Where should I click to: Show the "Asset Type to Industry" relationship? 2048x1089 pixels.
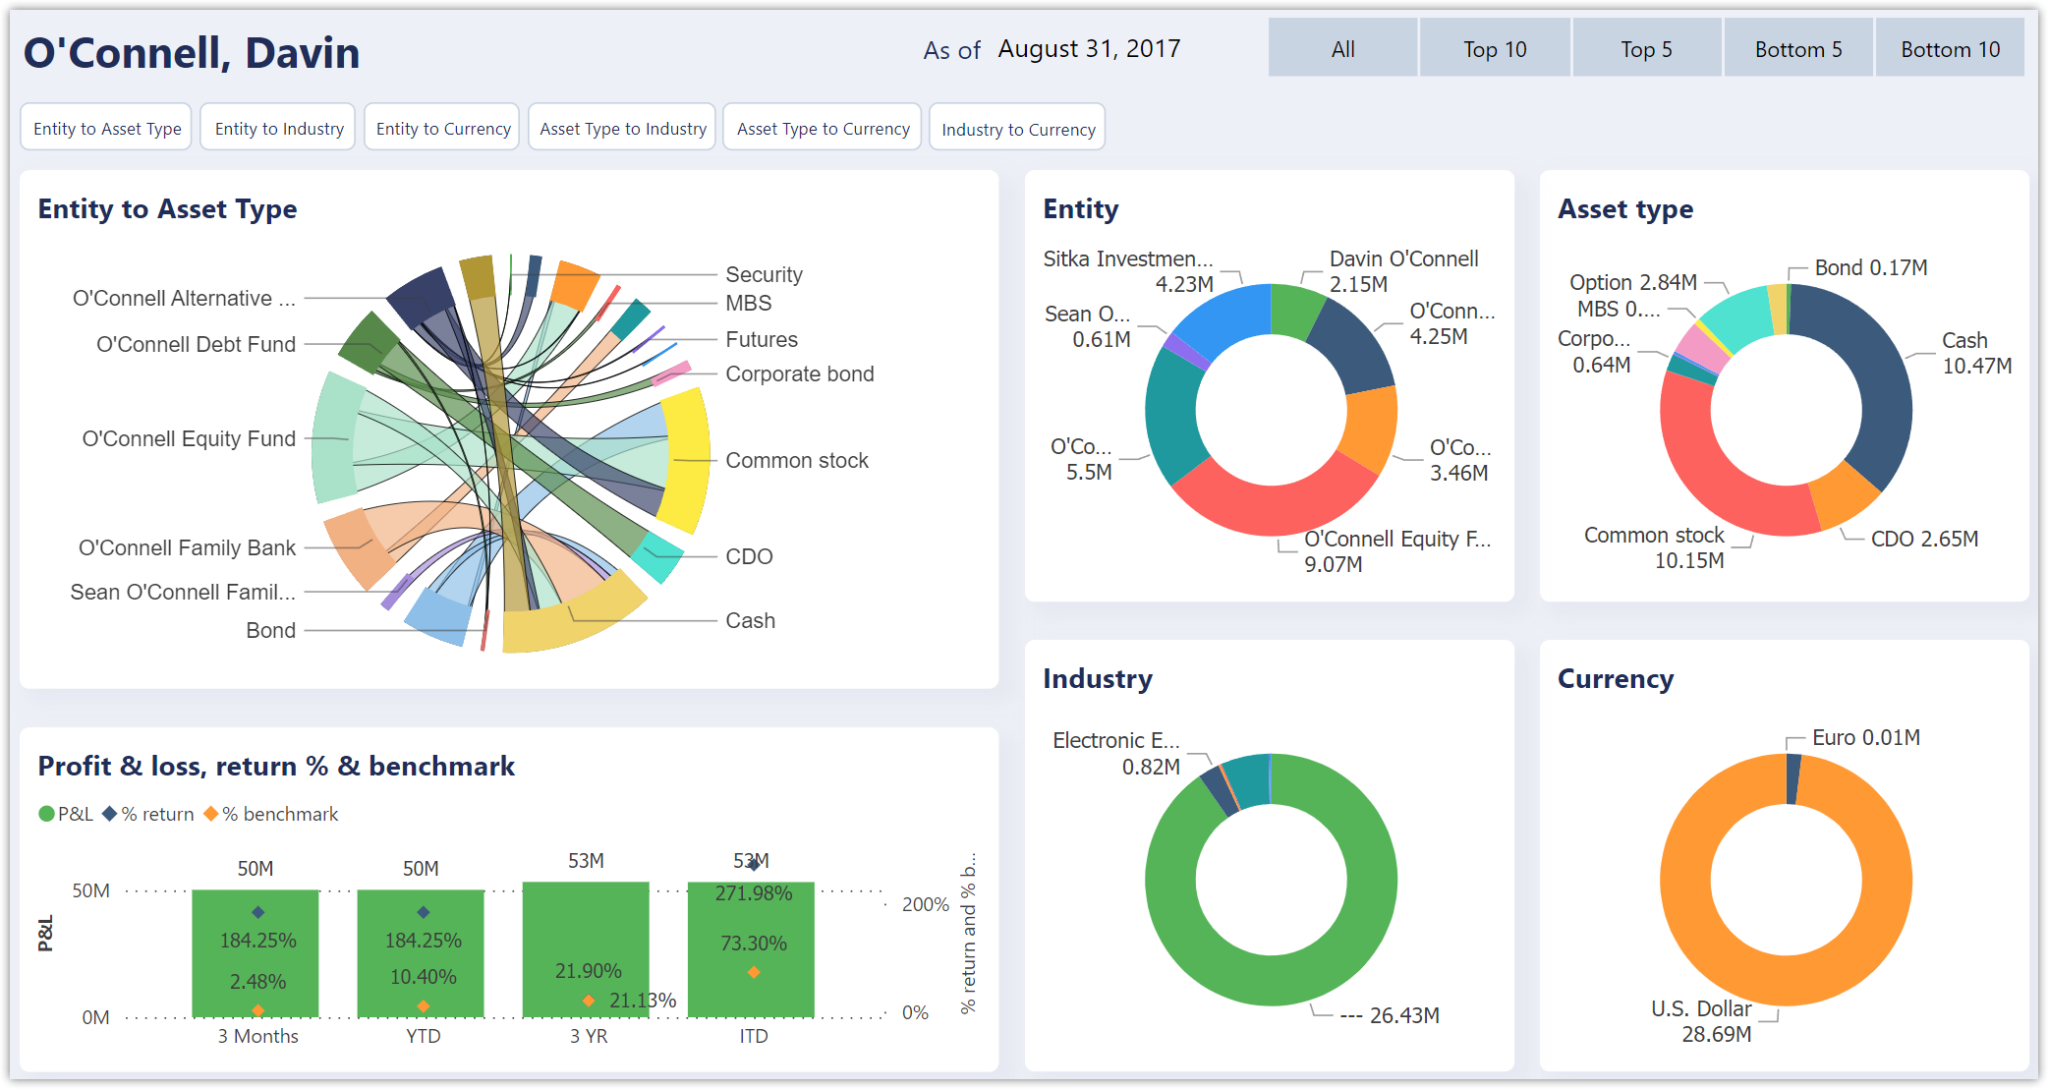coord(621,127)
